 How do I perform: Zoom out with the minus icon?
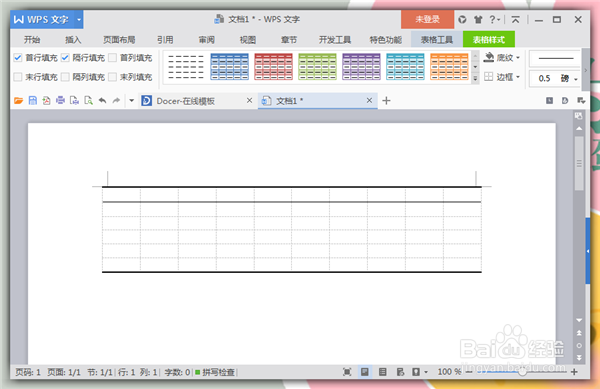pos(469,372)
